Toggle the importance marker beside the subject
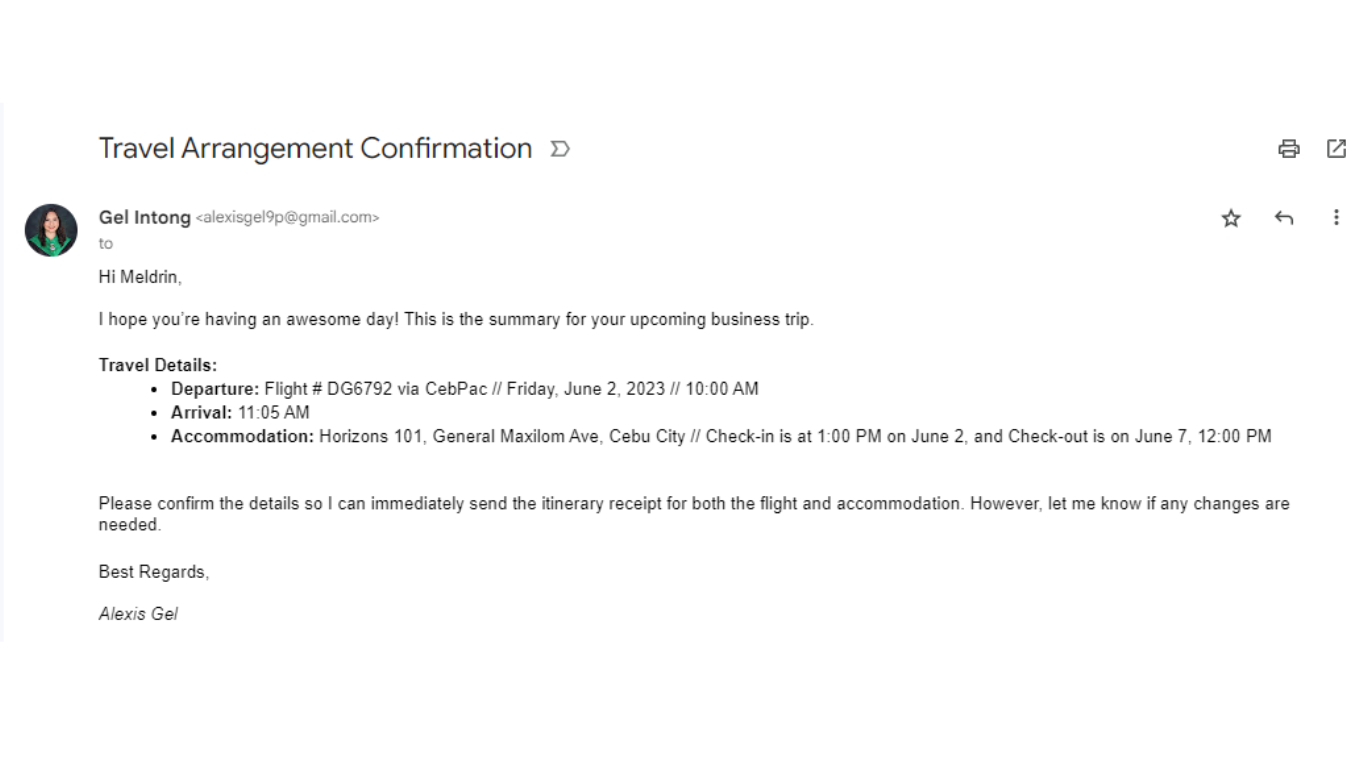Viewport: 1366px width, 768px height. click(560, 149)
